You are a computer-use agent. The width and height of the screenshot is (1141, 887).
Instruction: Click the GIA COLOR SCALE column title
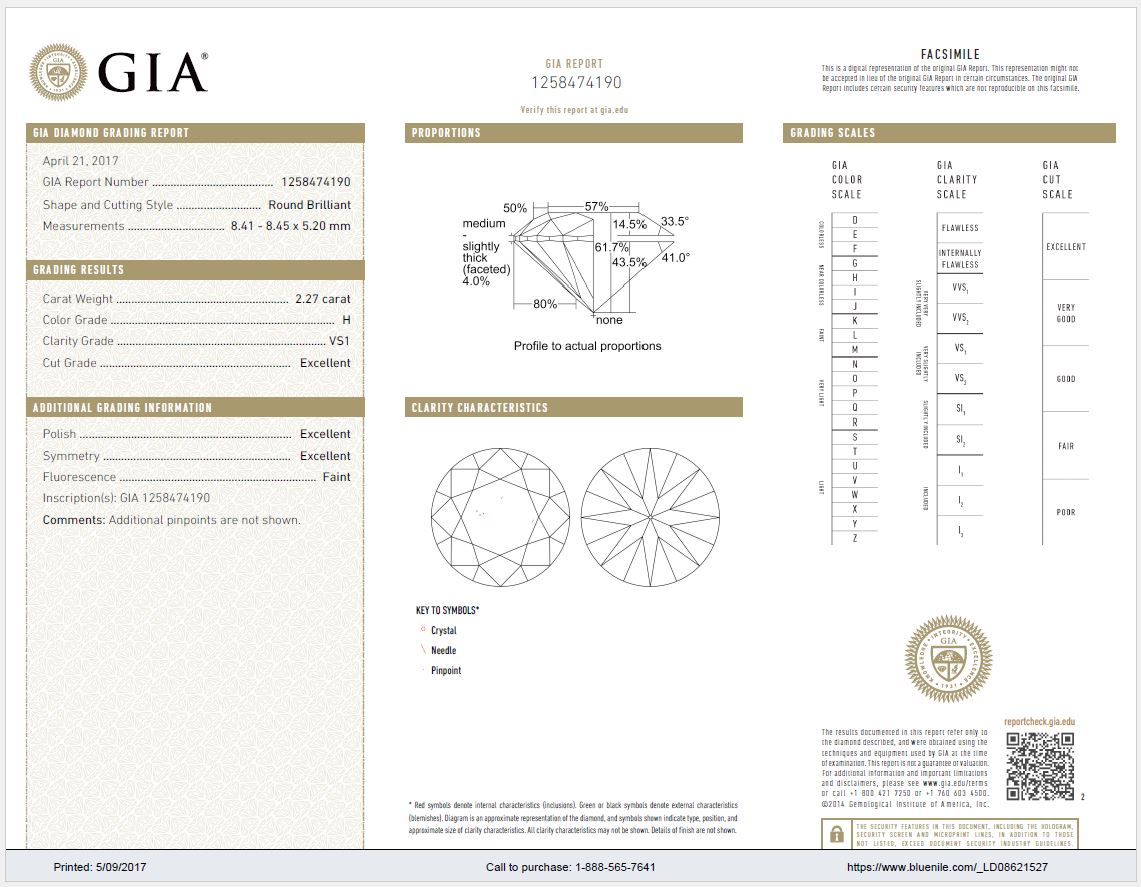(846, 180)
